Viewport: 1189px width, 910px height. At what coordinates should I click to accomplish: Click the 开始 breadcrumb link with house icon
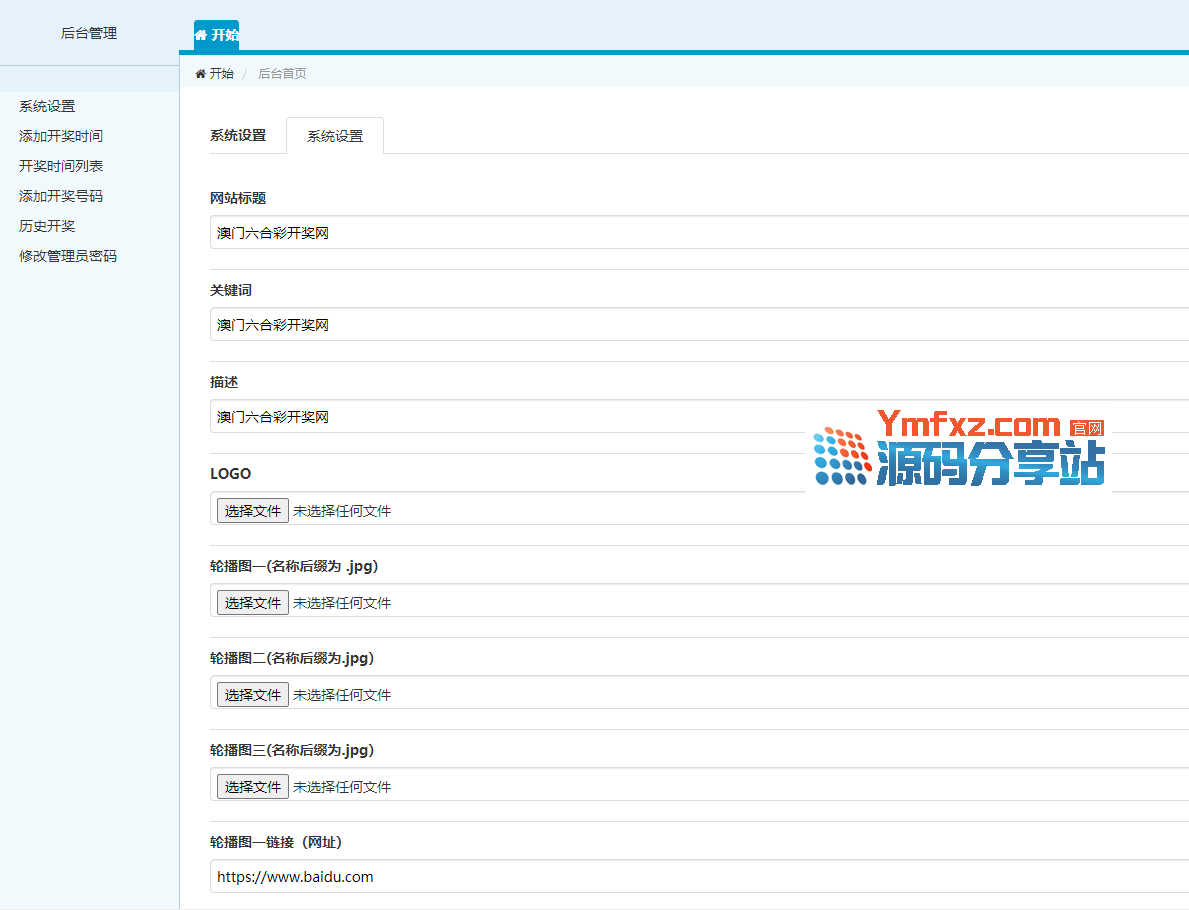click(214, 73)
